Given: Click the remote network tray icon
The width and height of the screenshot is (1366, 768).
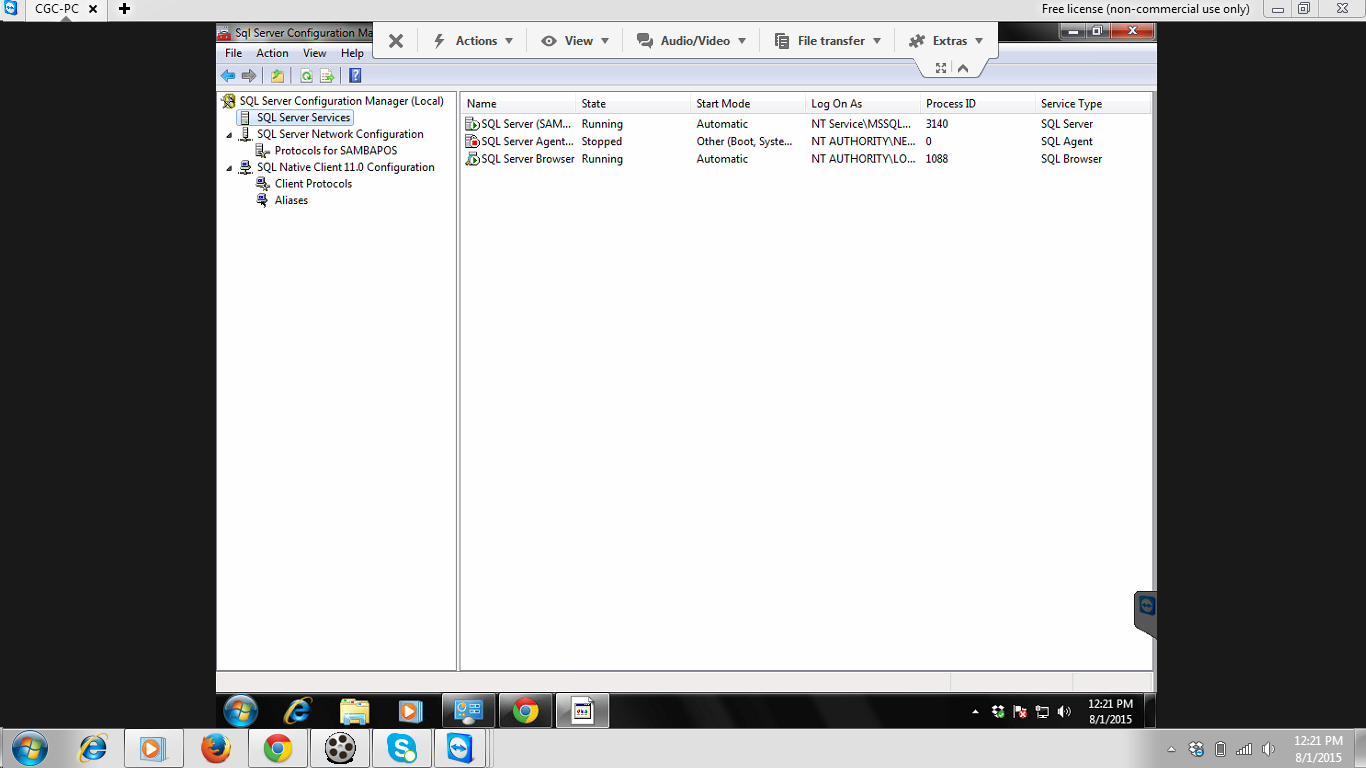Looking at the screenshot, I should [1042, 712].
